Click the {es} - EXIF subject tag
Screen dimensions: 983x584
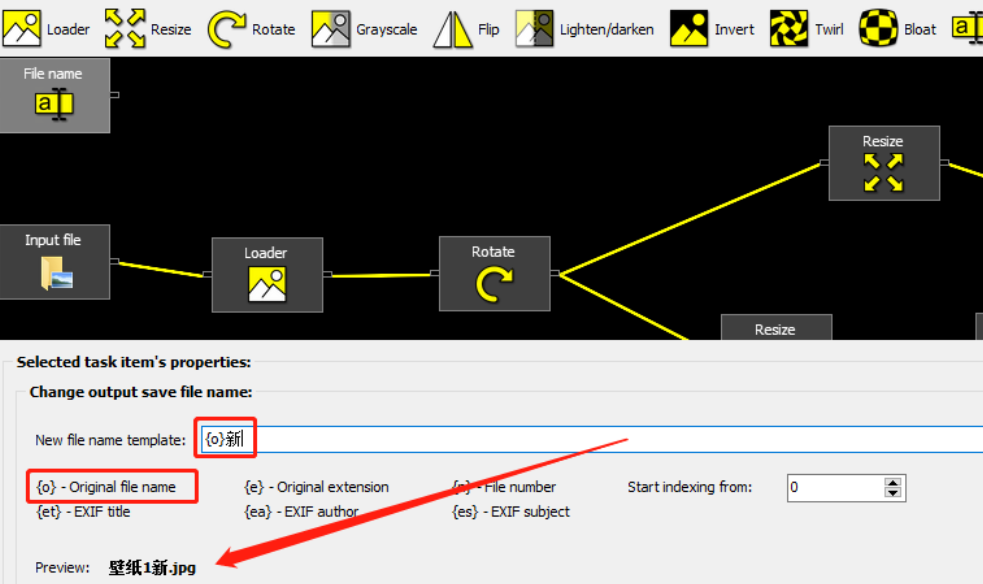(511, 511)
